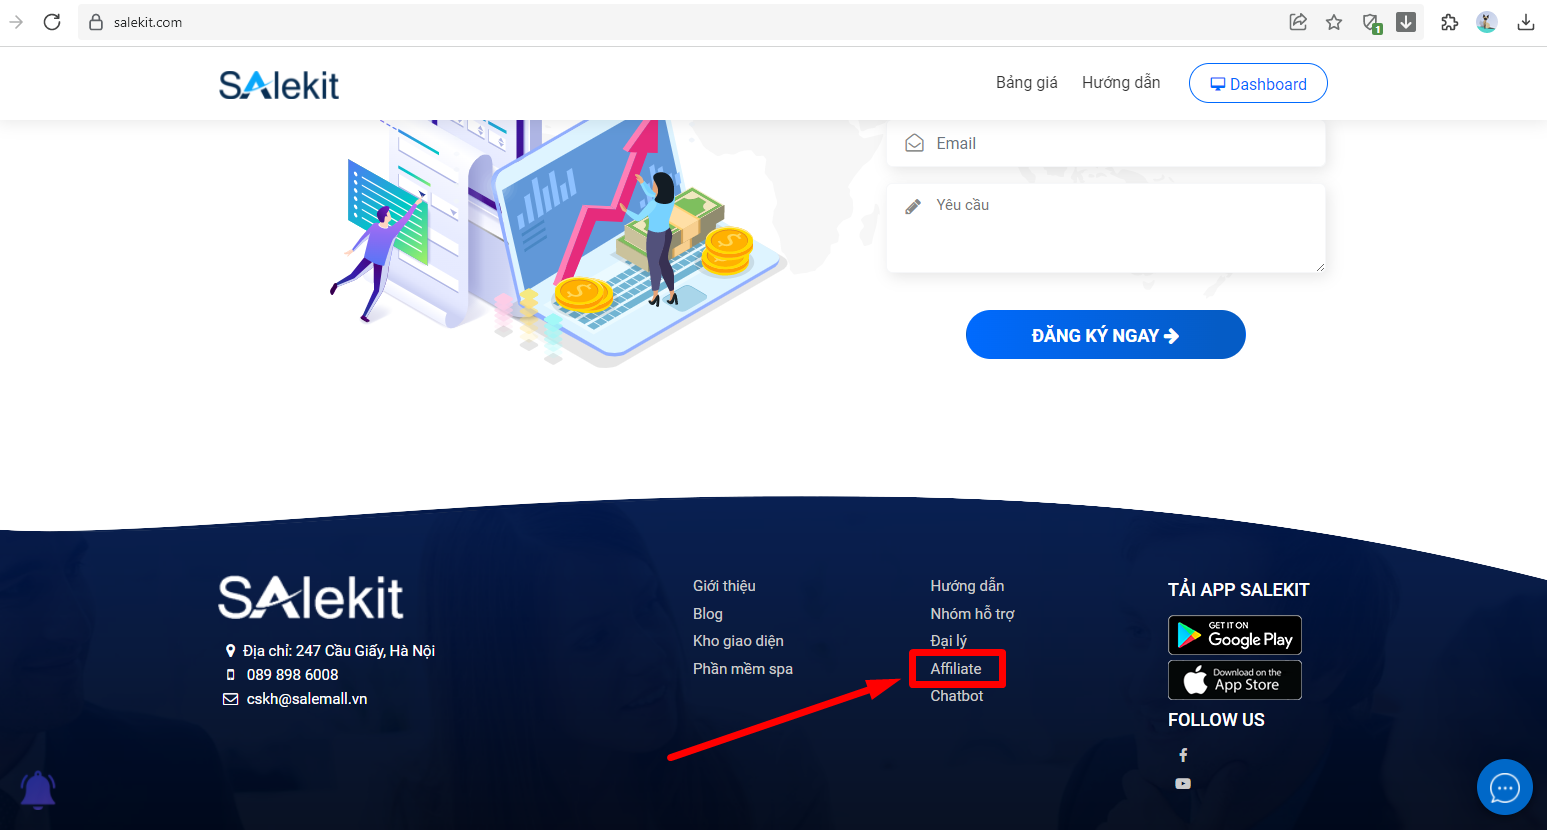The image size is (1547, 830).
Task: Open browser downloads tray icon
Action: [x=1526, y=22]
